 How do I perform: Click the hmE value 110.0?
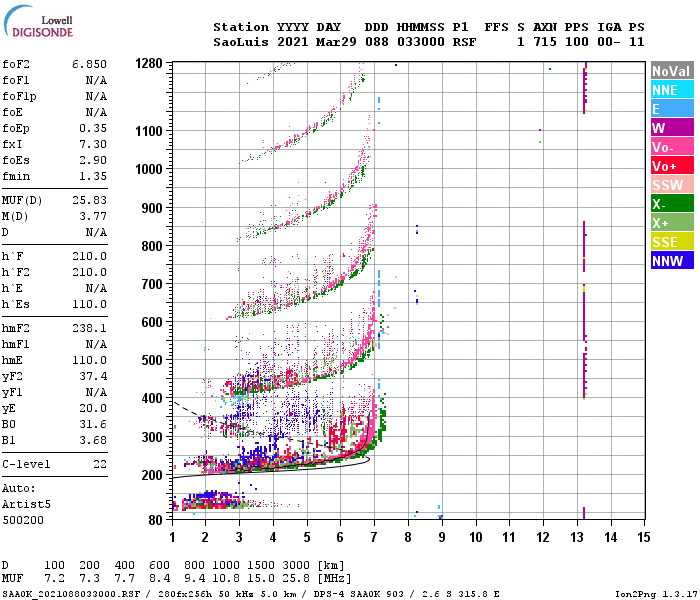tap(89, 360)
